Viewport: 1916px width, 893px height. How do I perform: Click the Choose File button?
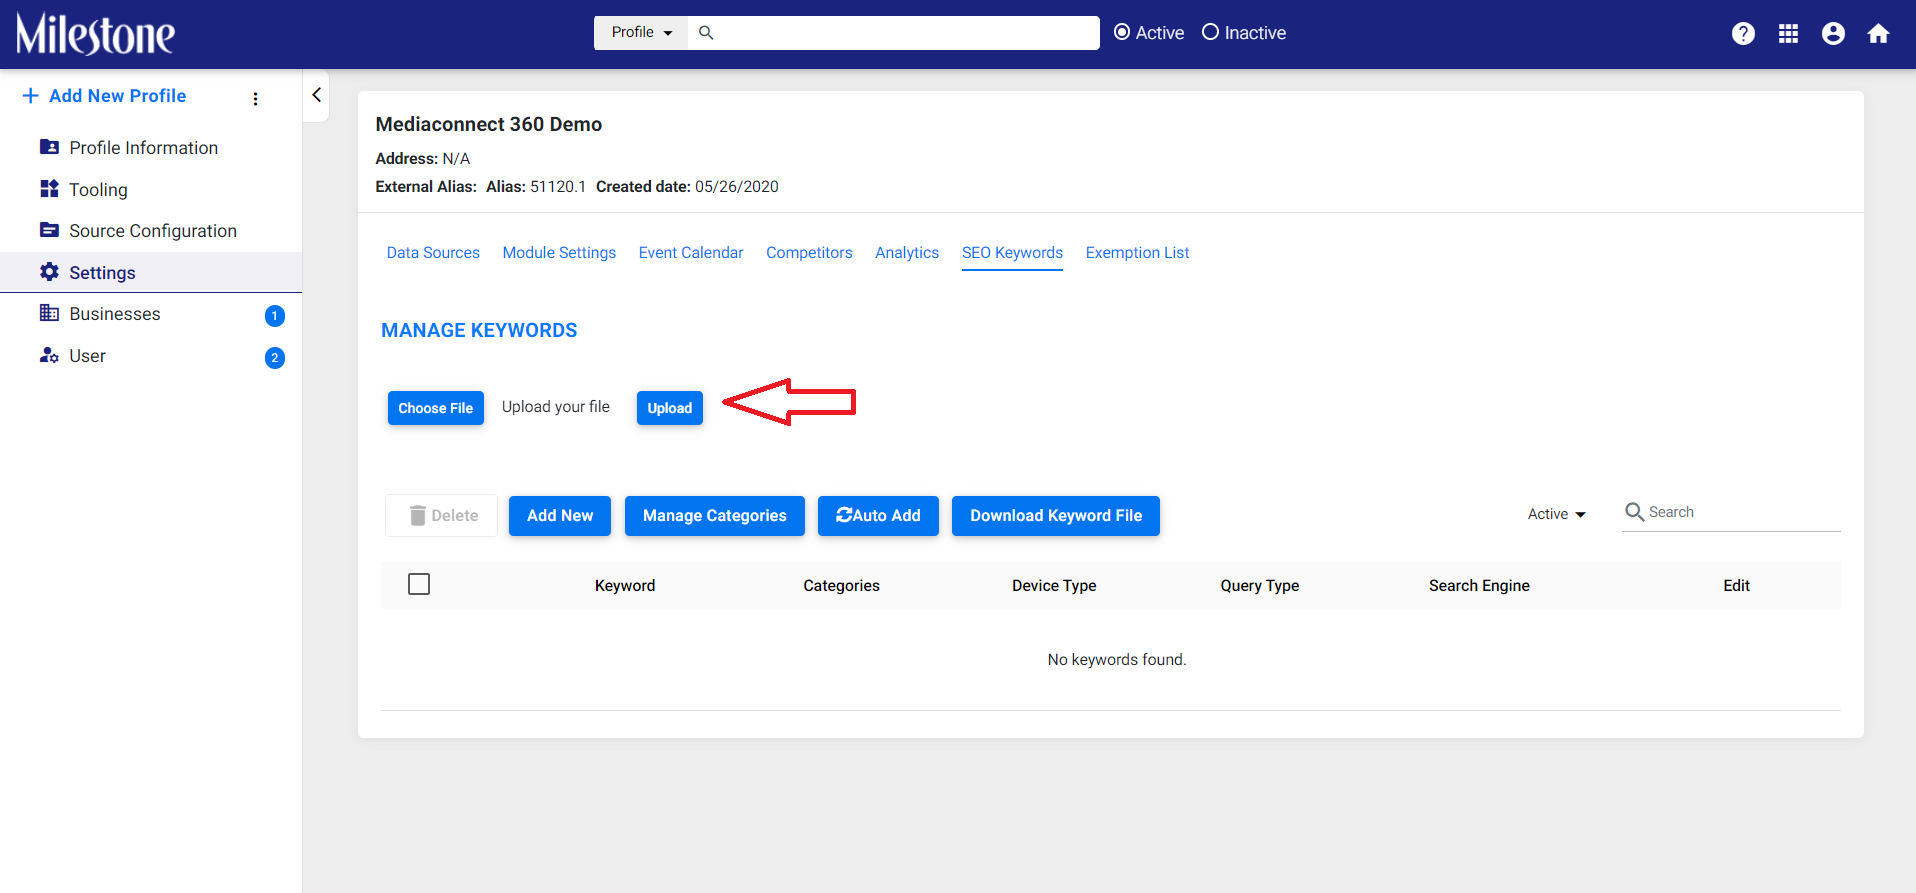tap(436, 408)
